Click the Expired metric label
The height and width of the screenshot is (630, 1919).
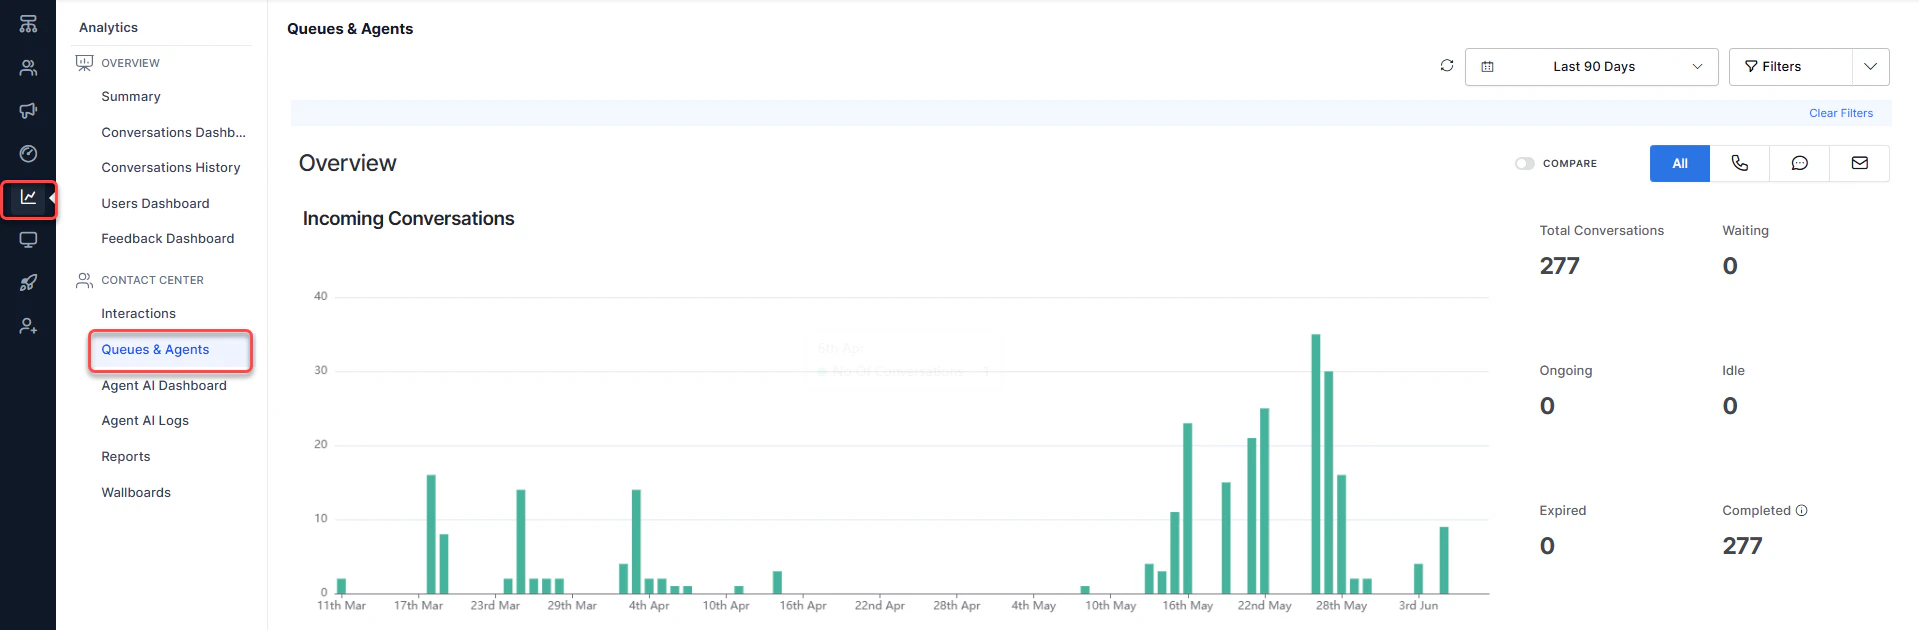[1562, 511]
